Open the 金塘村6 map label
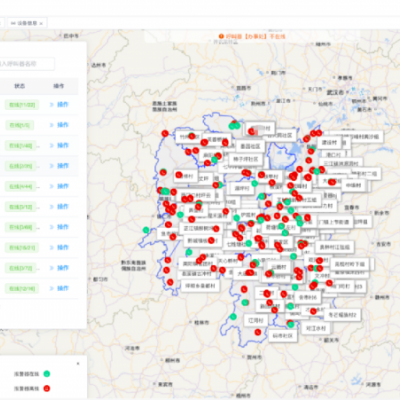The width and height of the screenshot is (400, 400). [x=308, y=297]
